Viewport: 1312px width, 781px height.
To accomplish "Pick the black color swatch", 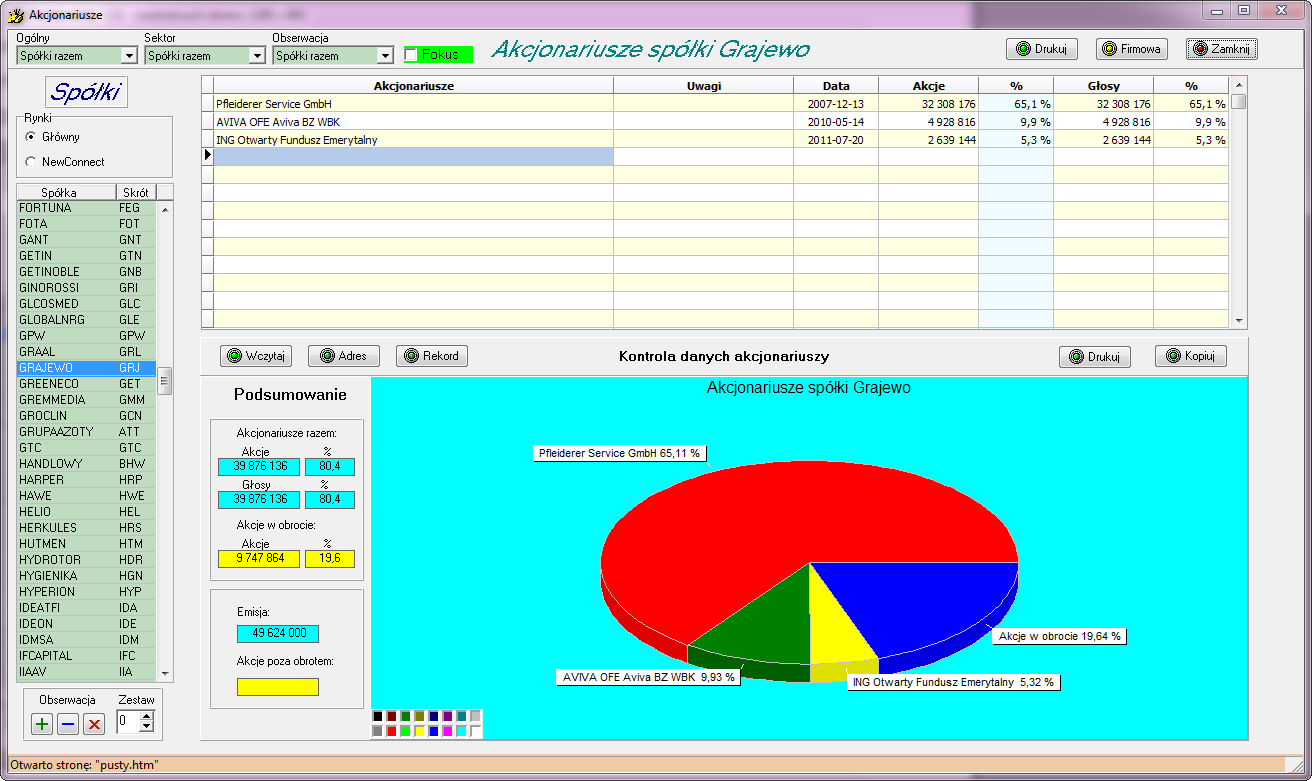I will 378,716.
